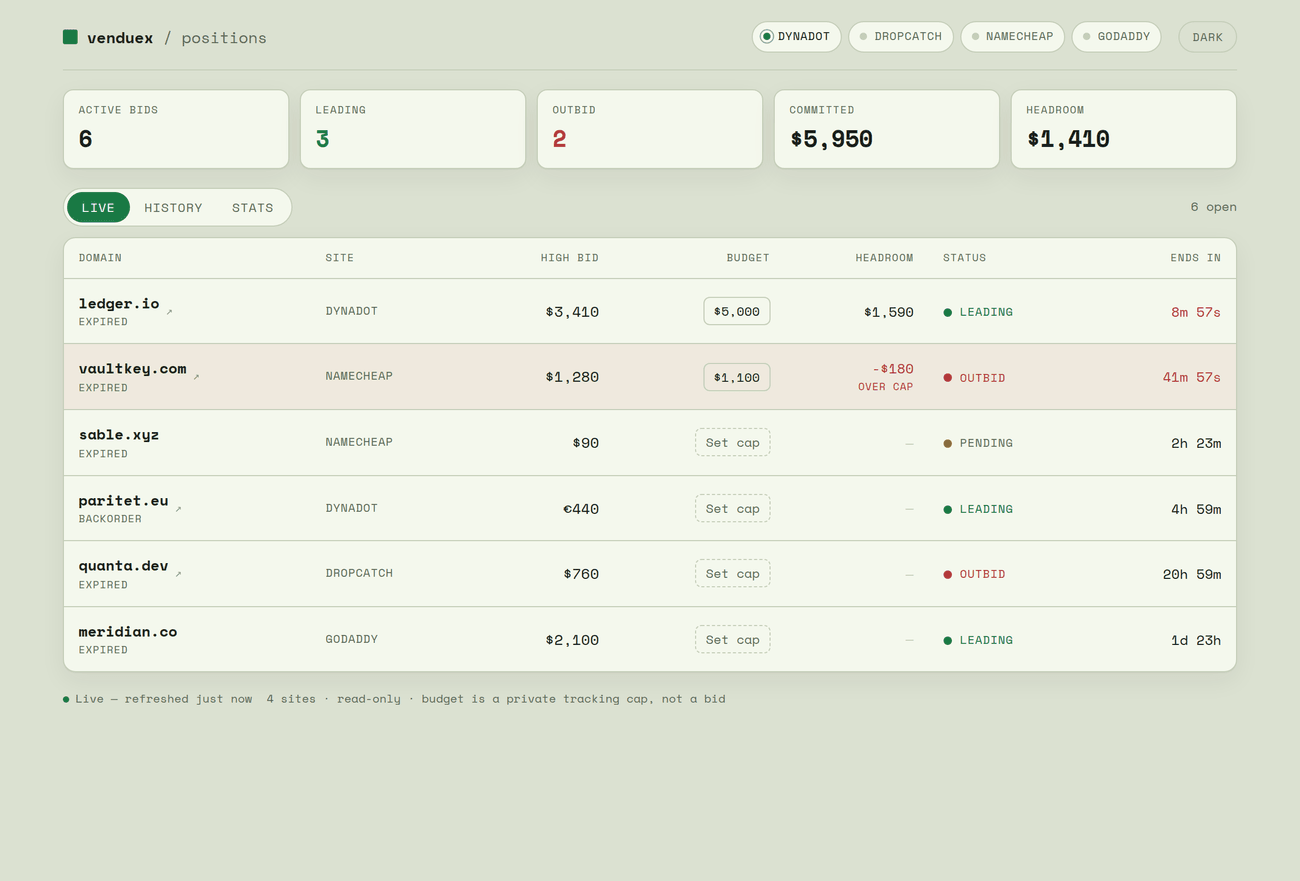Click LEADING status for ledger.io
1300x881 pixels.
point(978,312)
